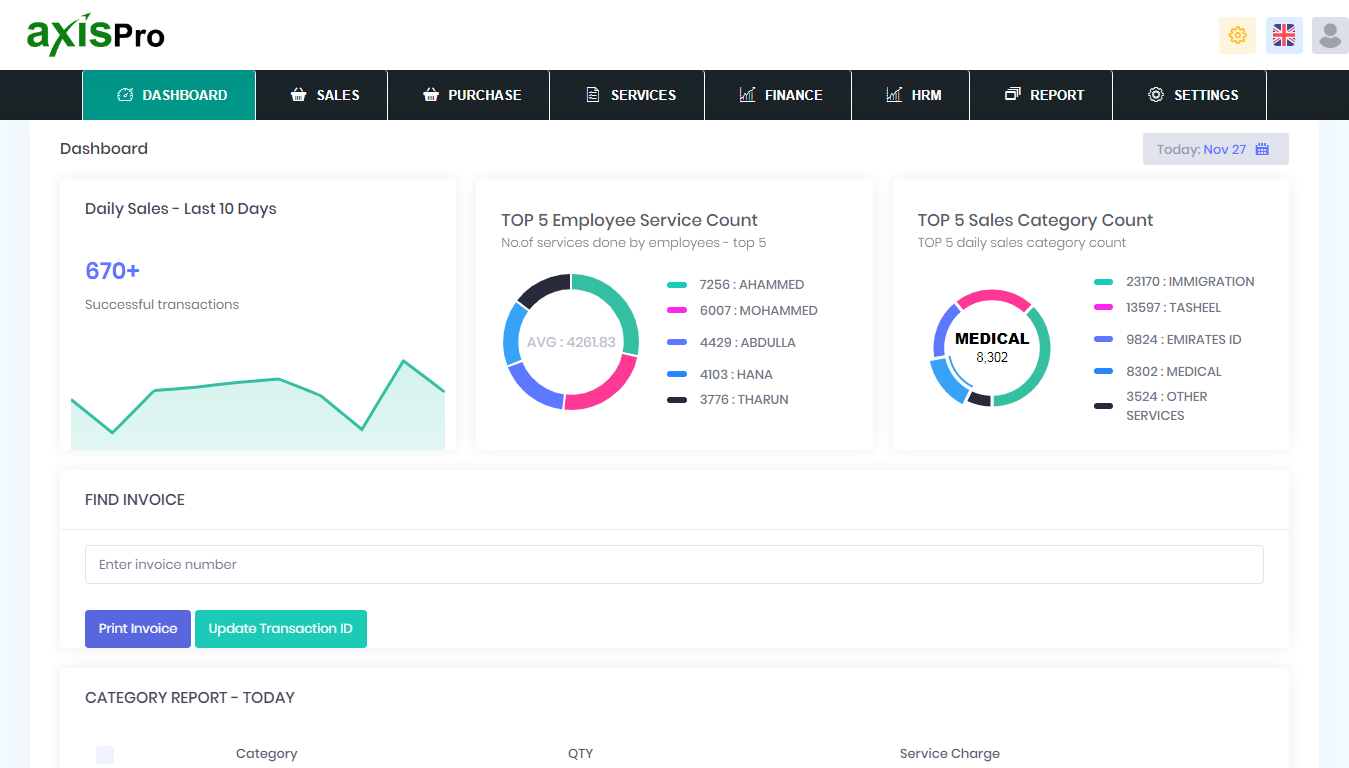
Task: Click the Today: Nov 27 date button
Action: [1216, 149]
